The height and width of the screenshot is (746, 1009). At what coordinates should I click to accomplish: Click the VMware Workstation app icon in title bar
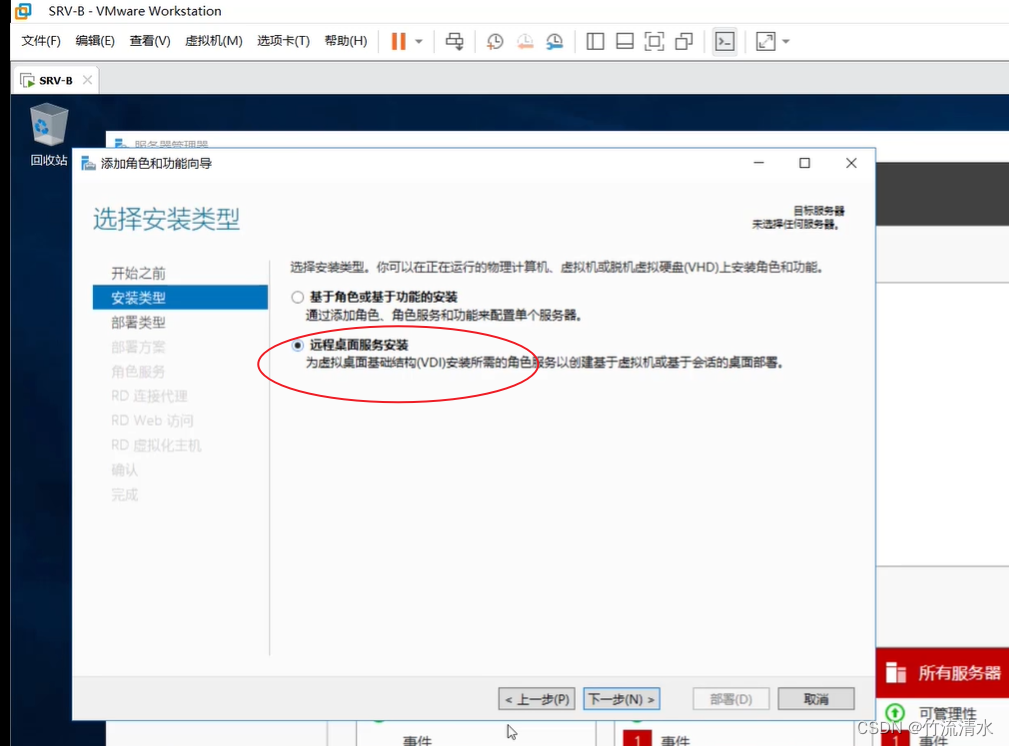(23, 11)
